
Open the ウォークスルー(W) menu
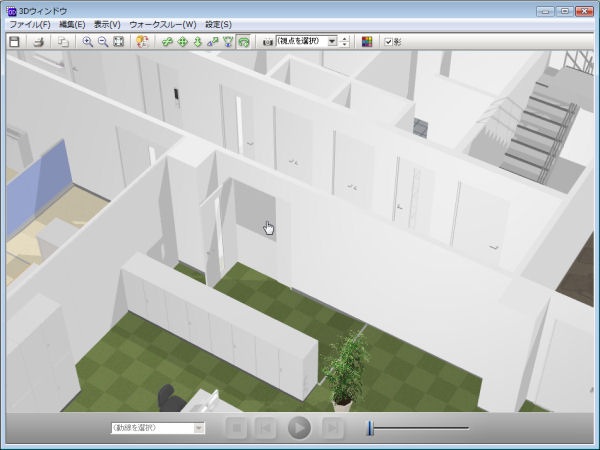[x=165, y=24]
